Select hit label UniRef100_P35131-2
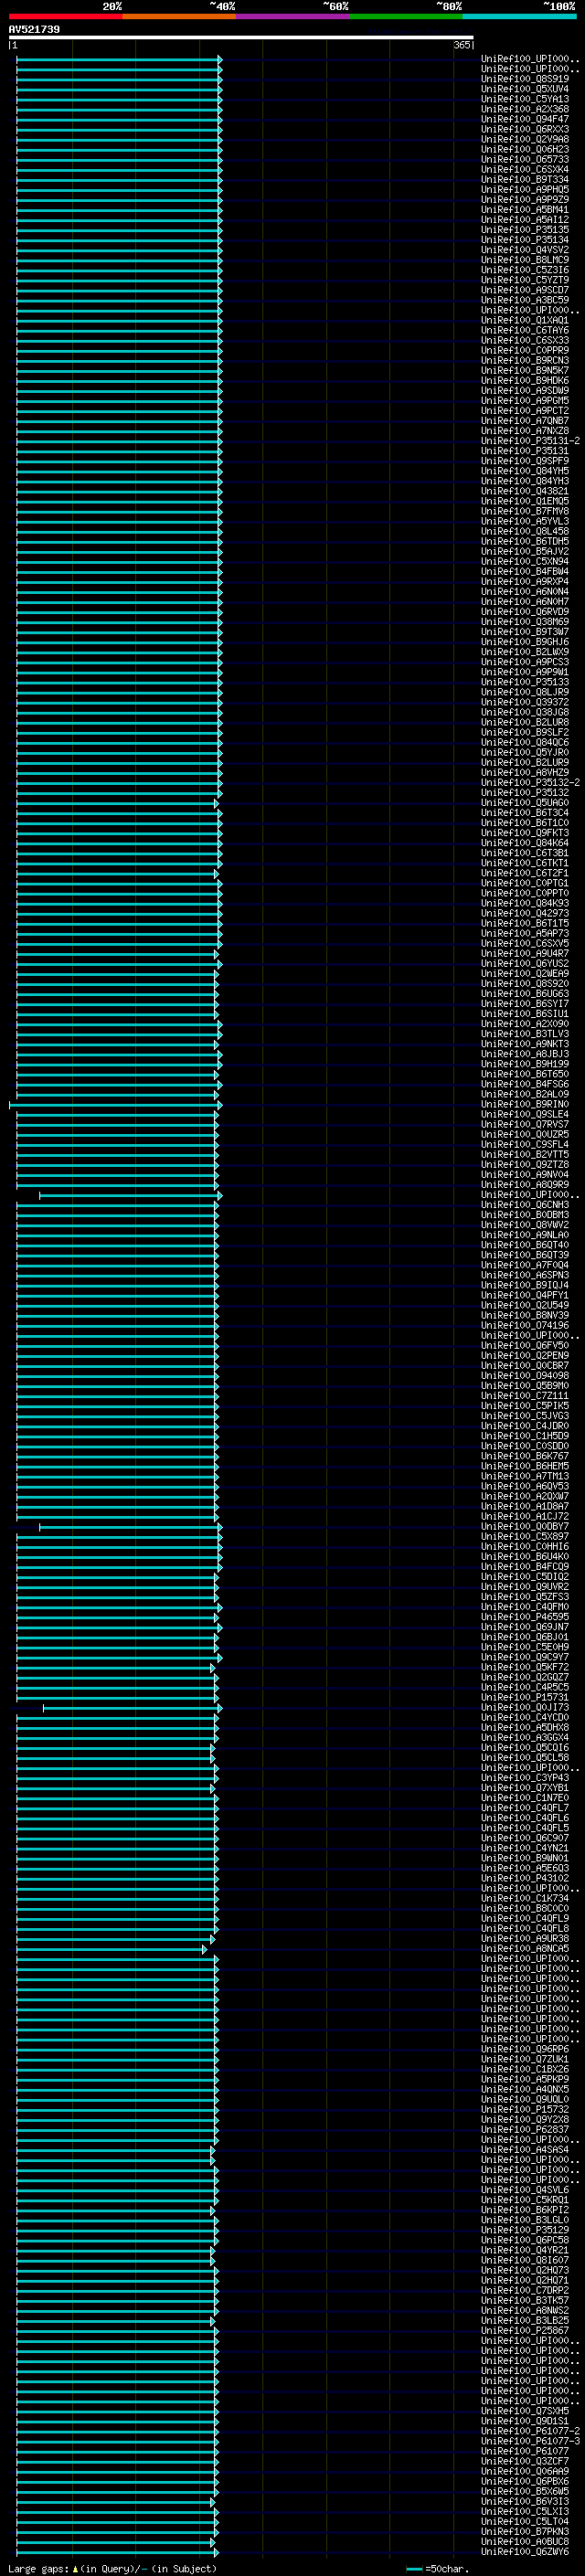 (530, 441)
